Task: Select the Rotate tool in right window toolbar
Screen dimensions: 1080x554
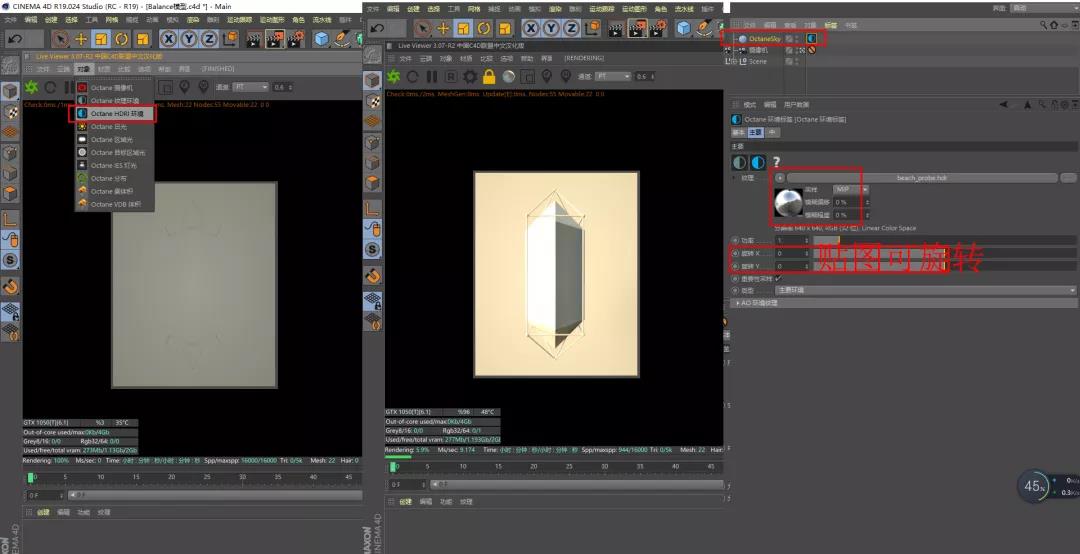Action: click(x=484, y=28)
